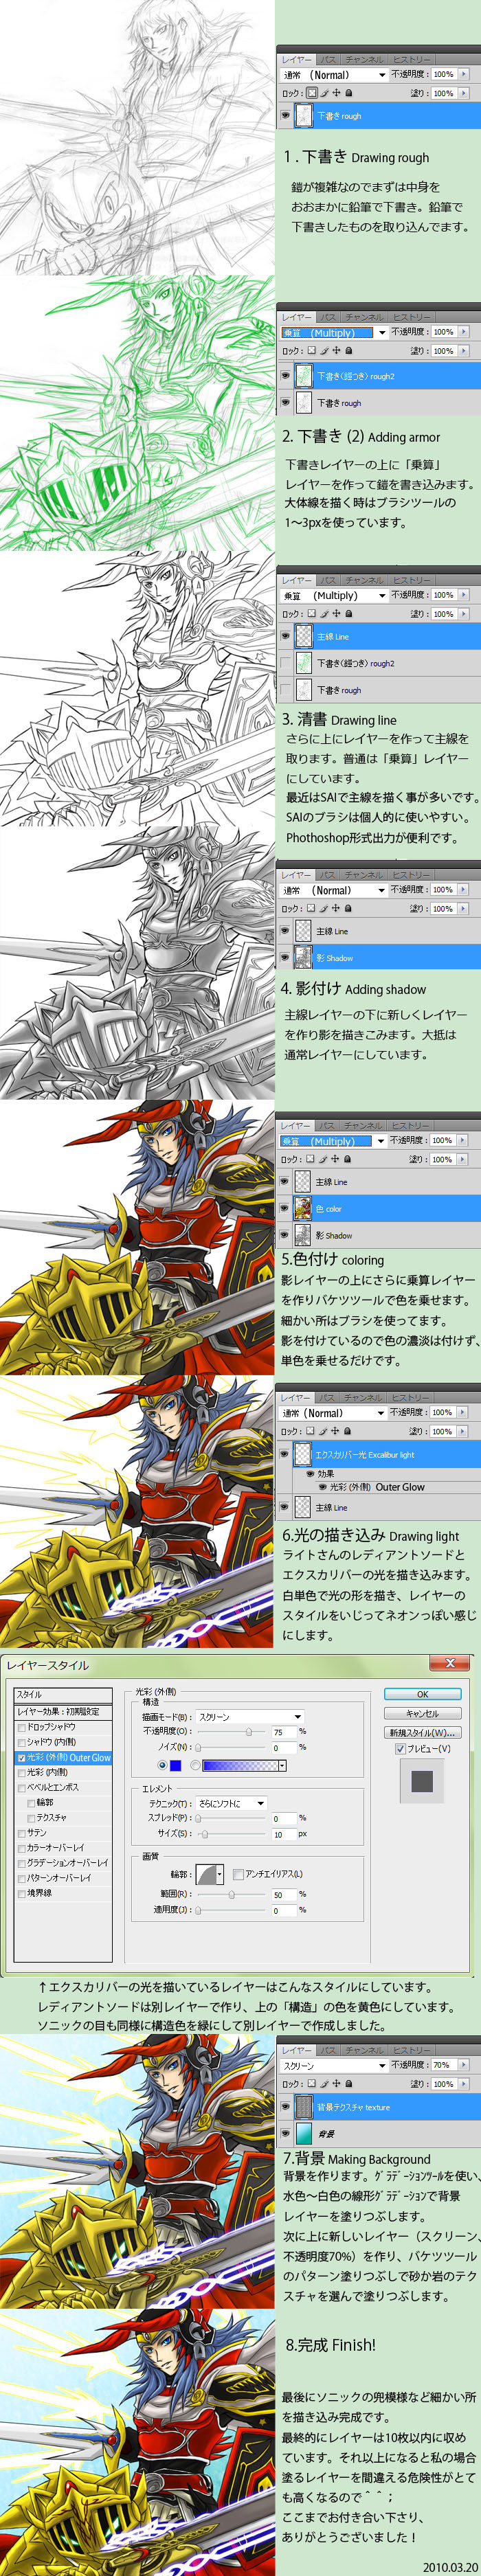Open 70% opacity slider arrow in the texture-layer panel
This screenshot has height=2576, width=481.
[x=463, y=2065]
